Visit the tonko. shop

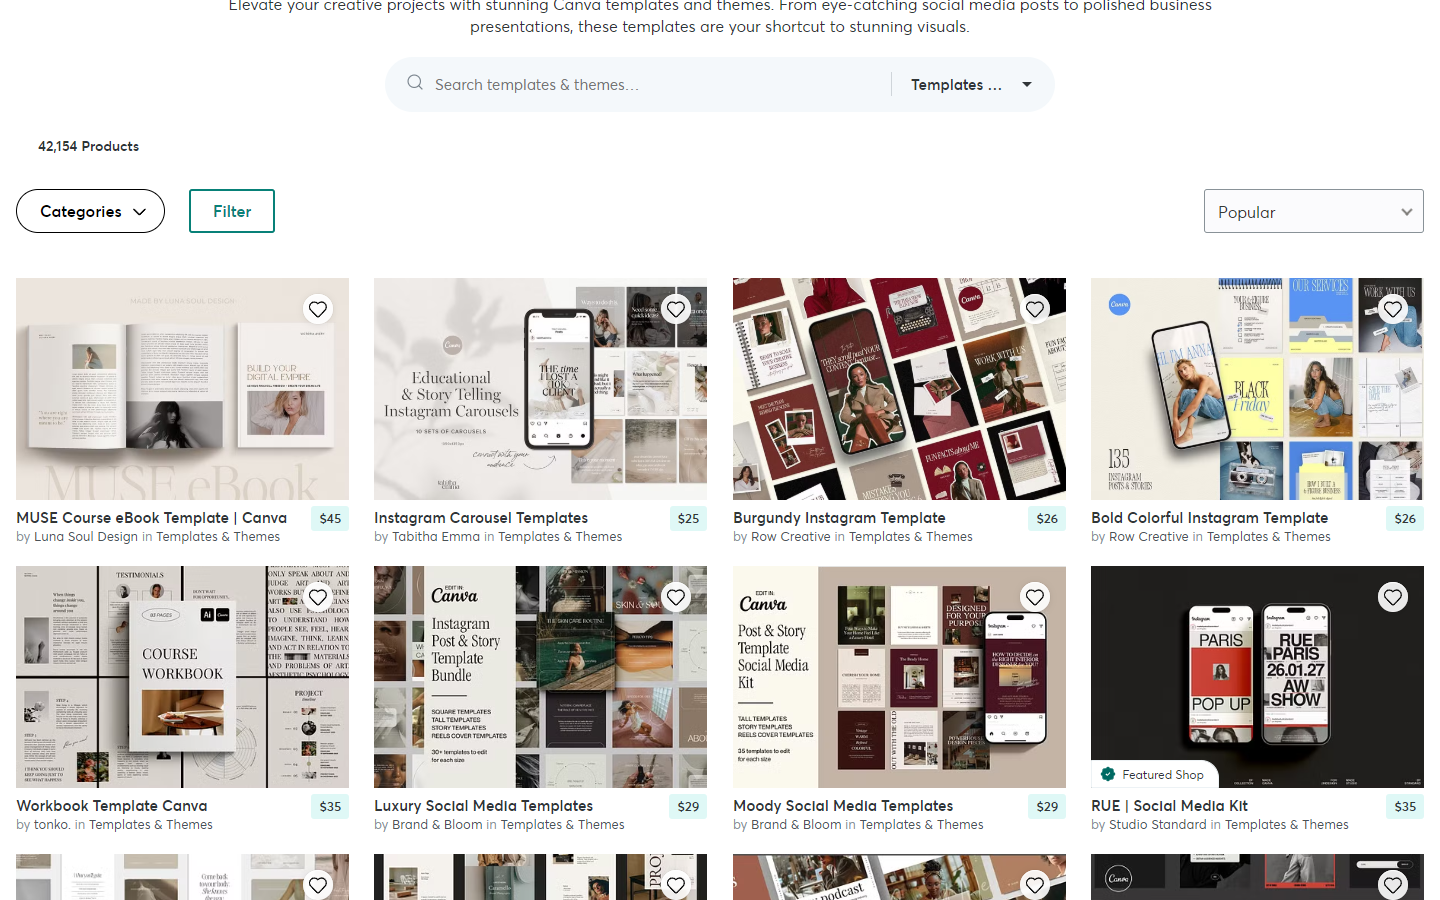pyautogui.click(x=52, y=825)
